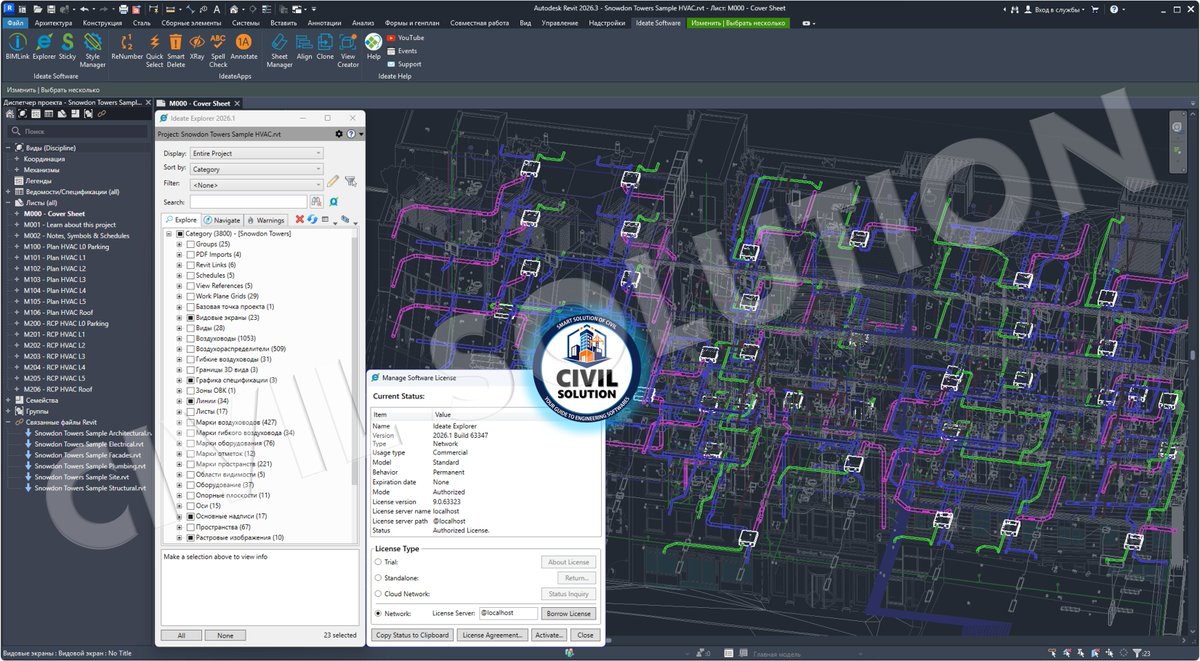Click the red X delete icon in Explorer
Screen dimensions: 1200x661
[x=300, y=219]
